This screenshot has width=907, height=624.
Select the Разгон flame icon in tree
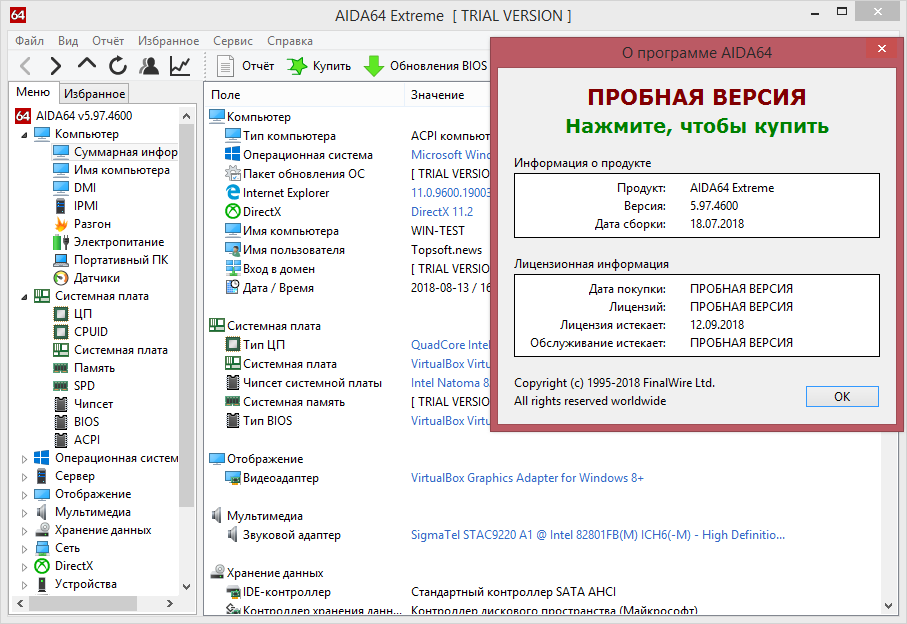[x=61, y=224]
